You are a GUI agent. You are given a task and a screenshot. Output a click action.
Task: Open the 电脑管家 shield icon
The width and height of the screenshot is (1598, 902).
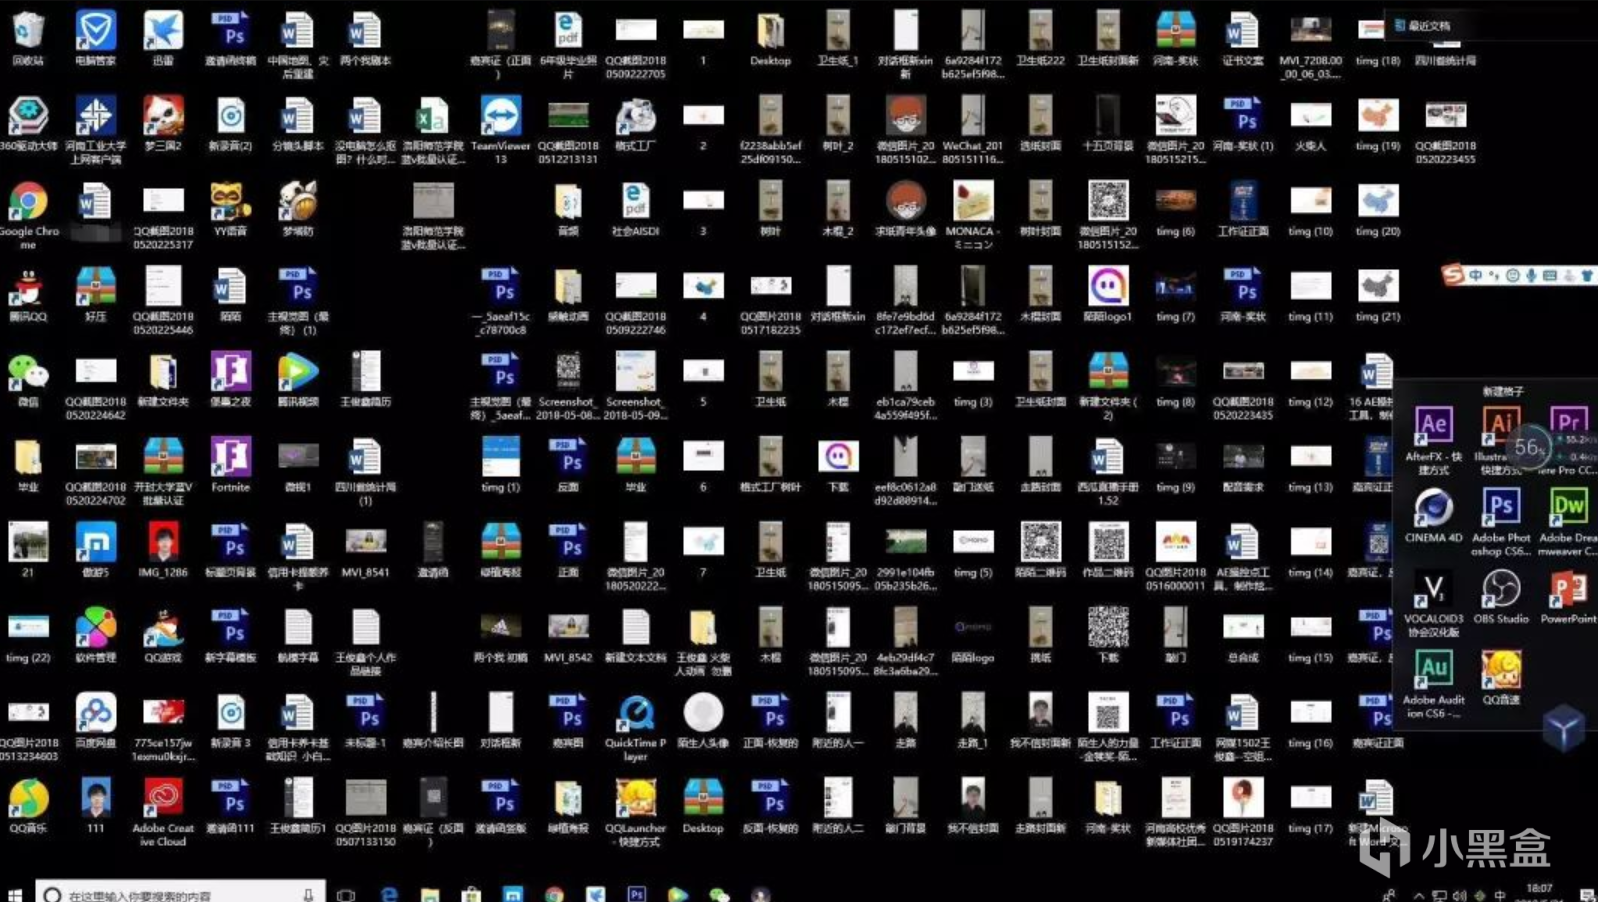tap(96, 37)
